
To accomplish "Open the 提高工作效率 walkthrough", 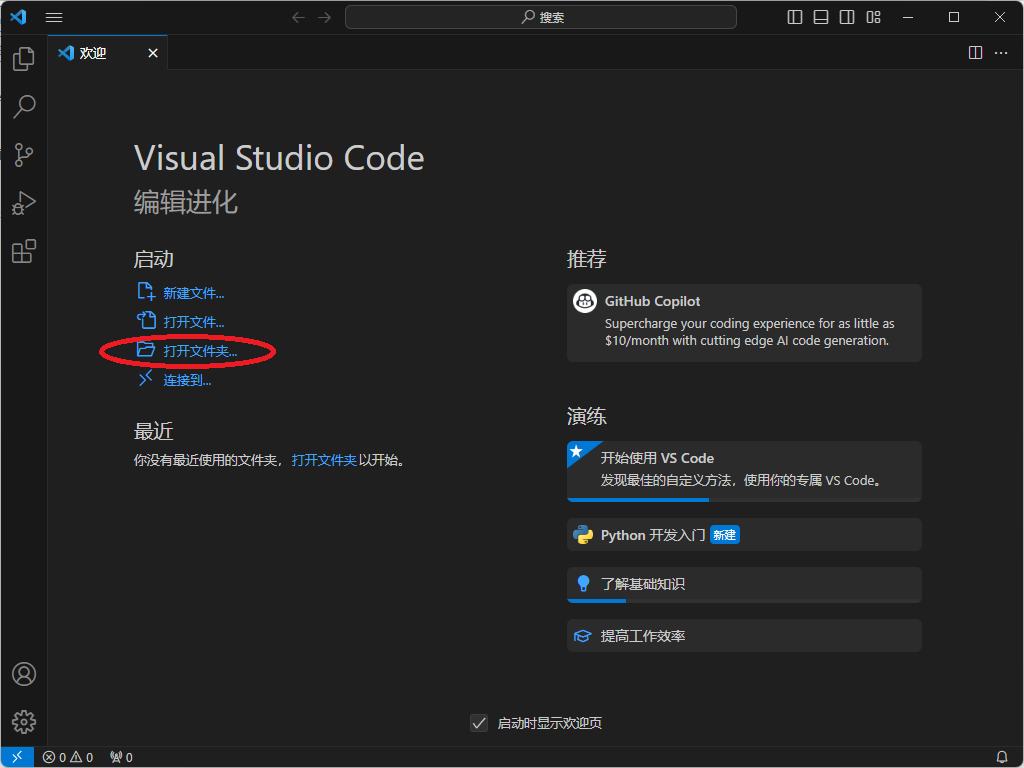I will tap(744, 635).
